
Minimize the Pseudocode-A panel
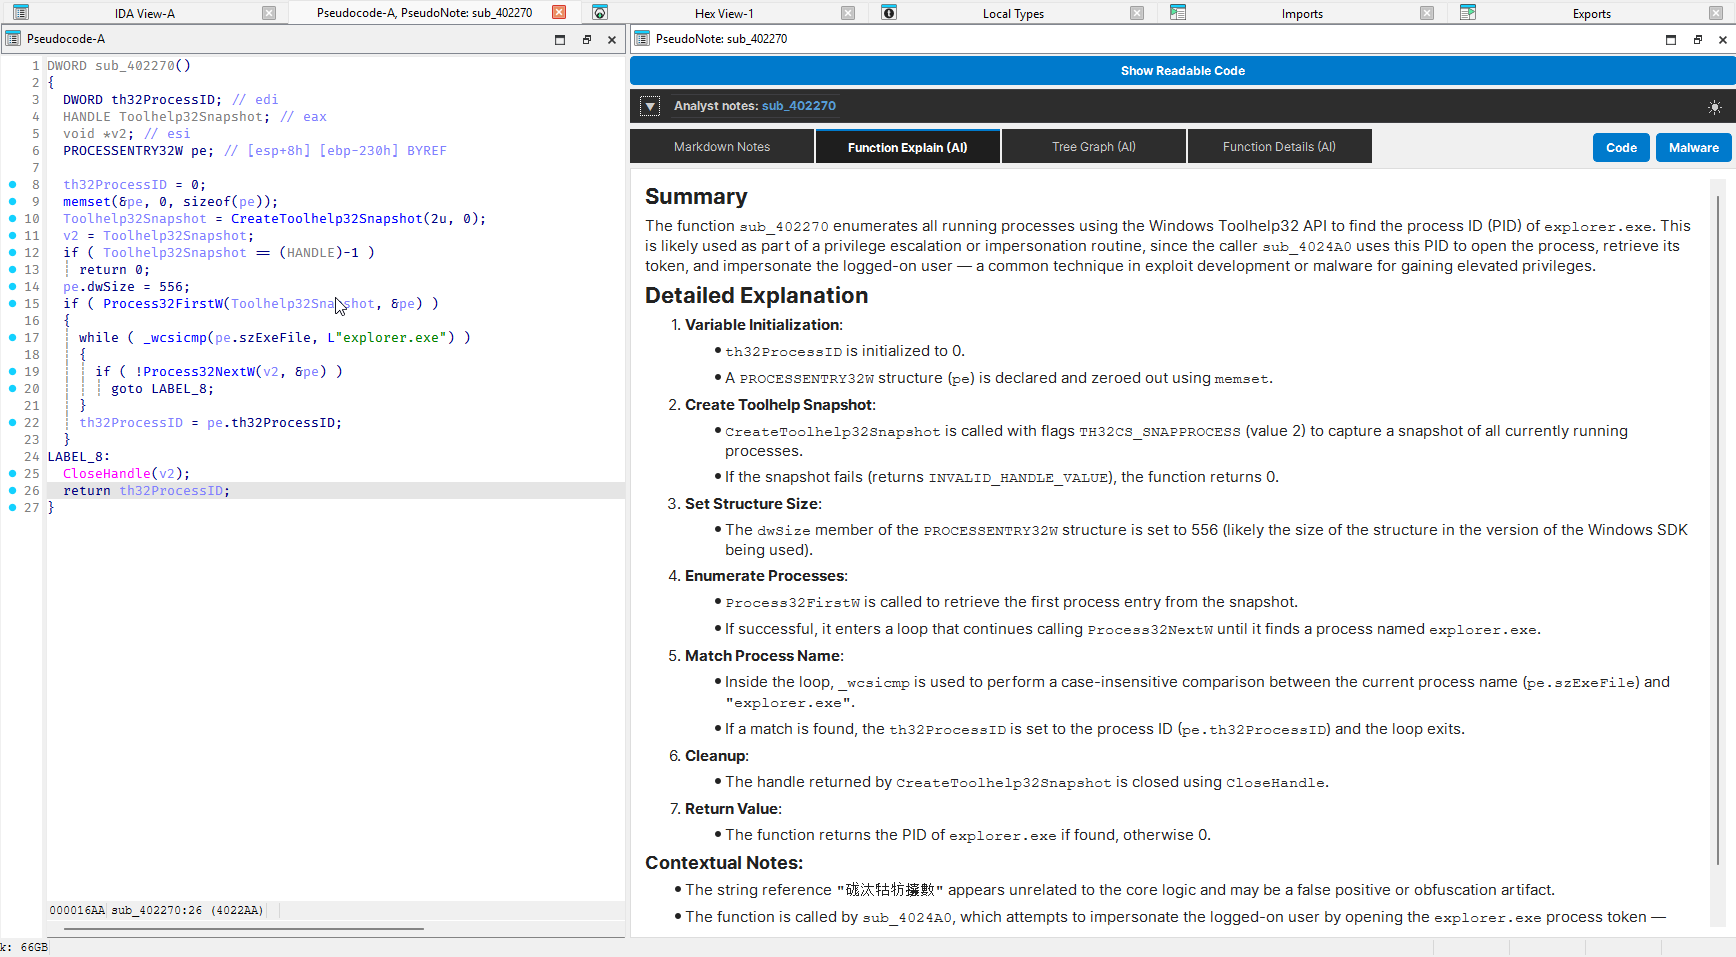(560, 40)
